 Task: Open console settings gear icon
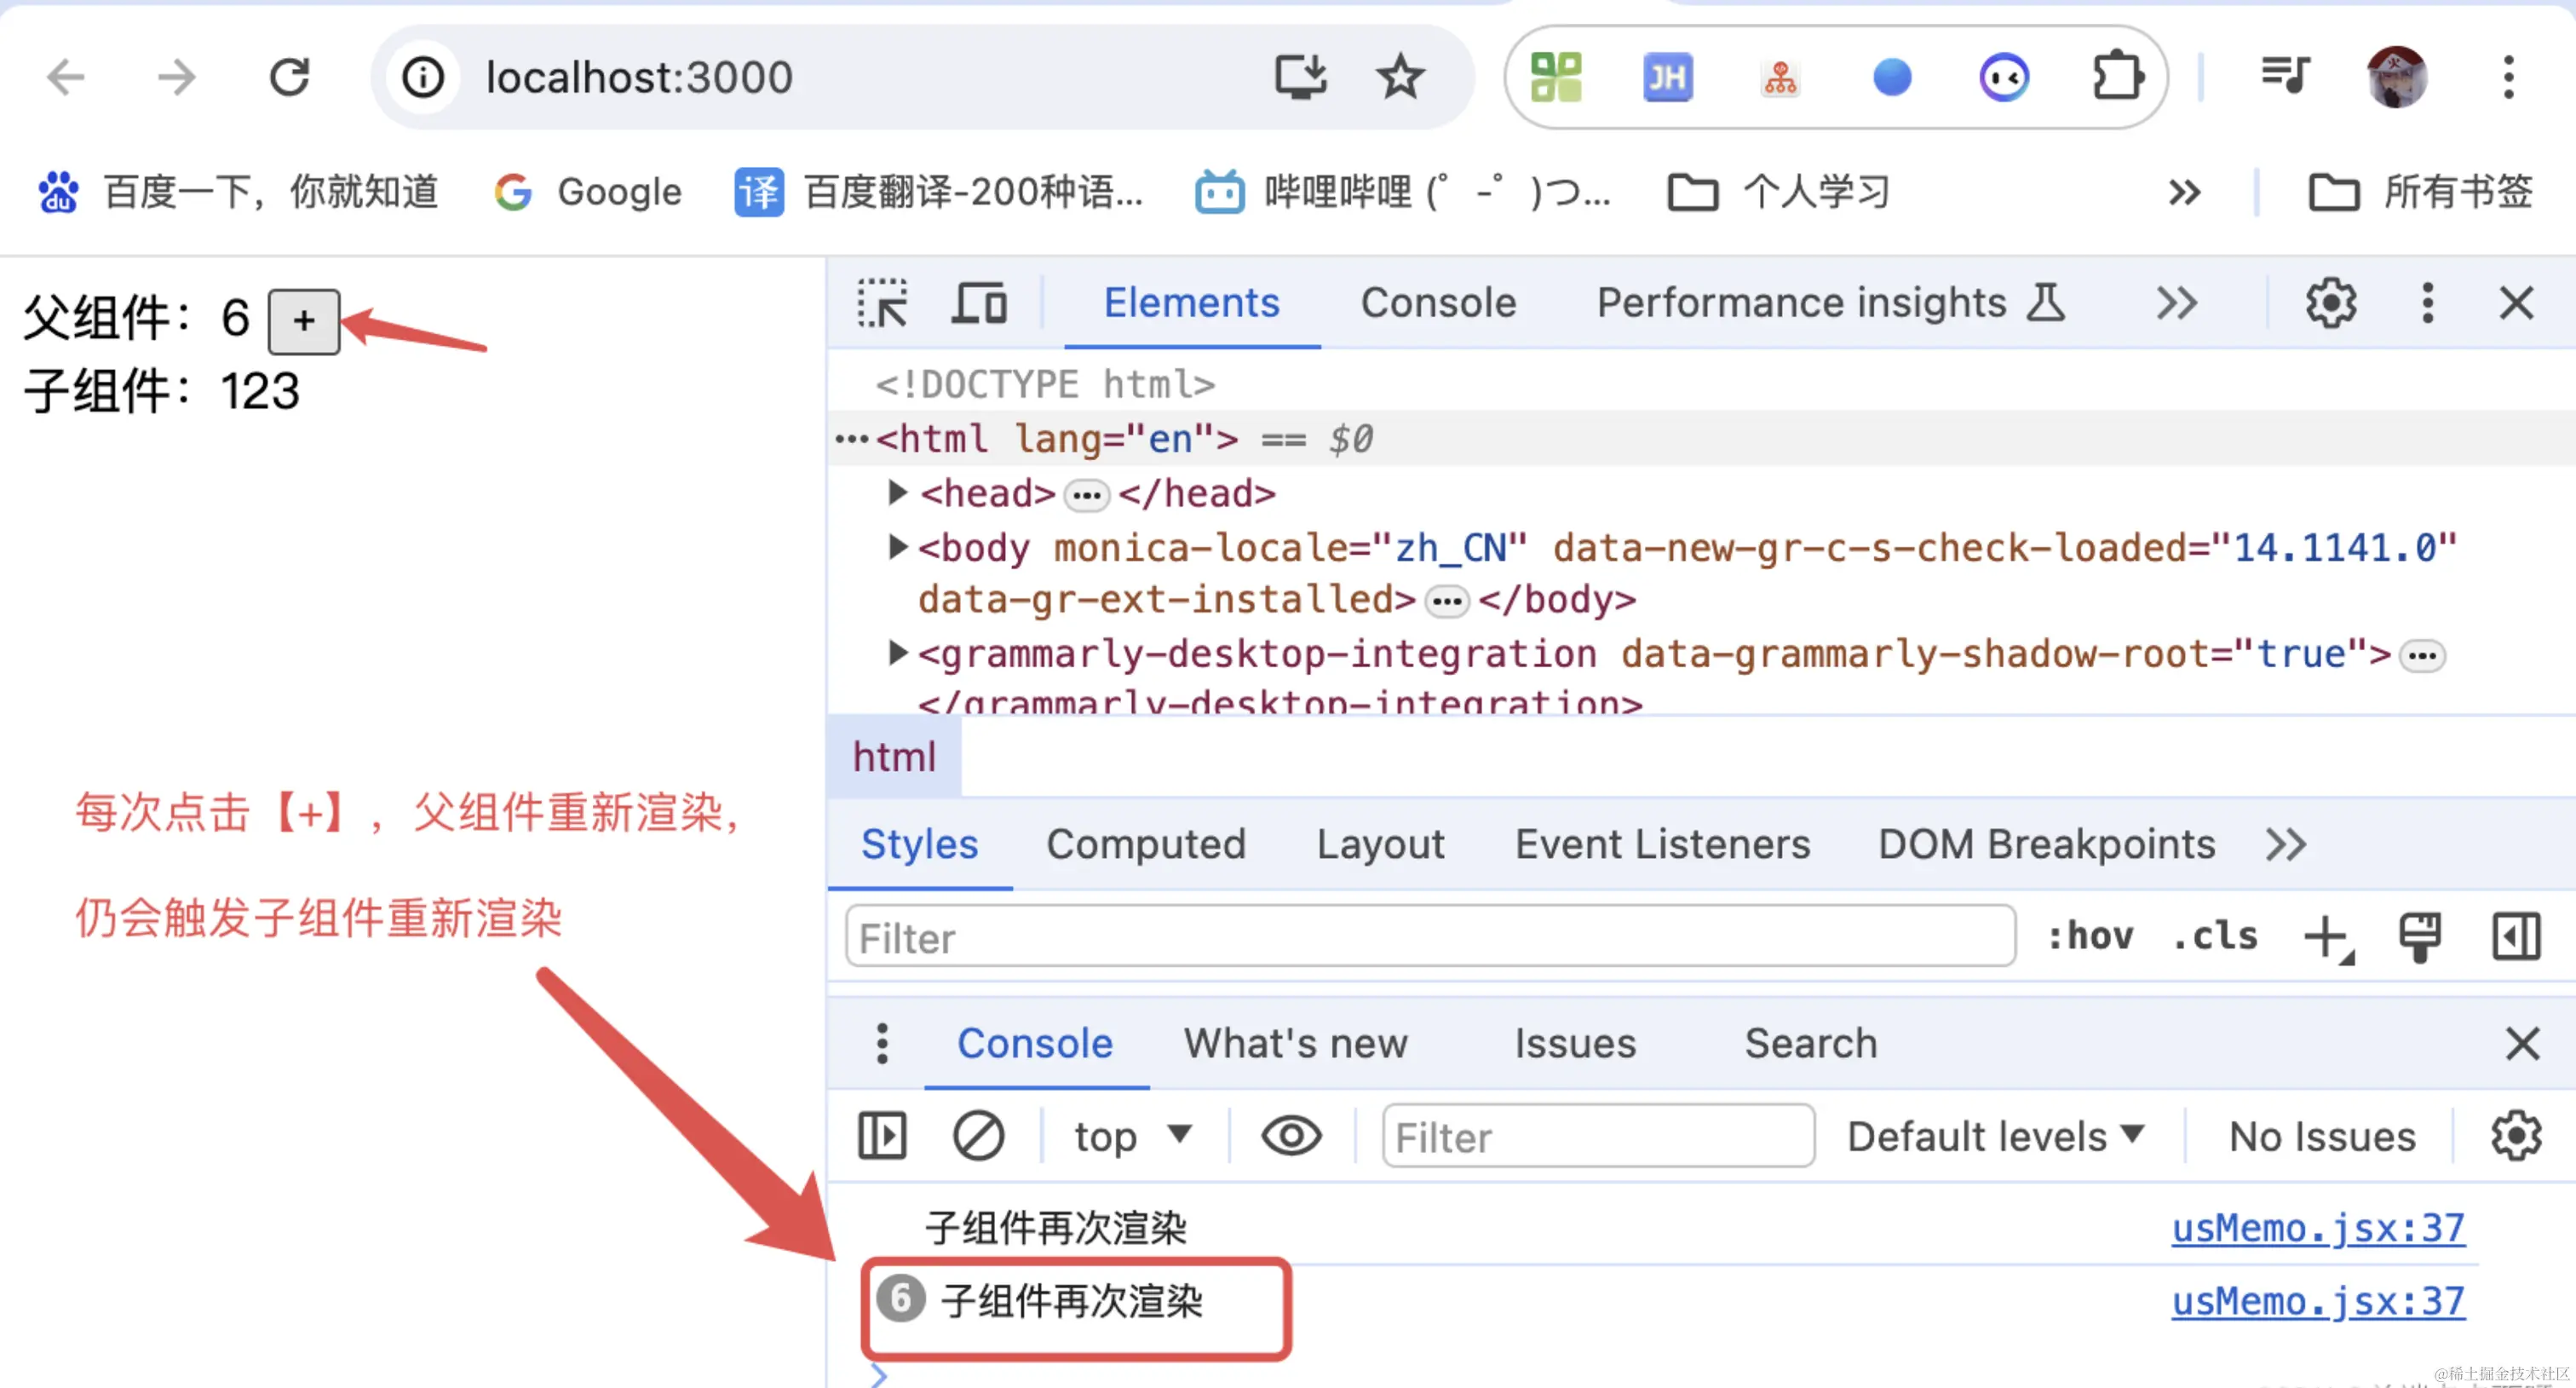pyautogui.click(x=2515, y=1136)
